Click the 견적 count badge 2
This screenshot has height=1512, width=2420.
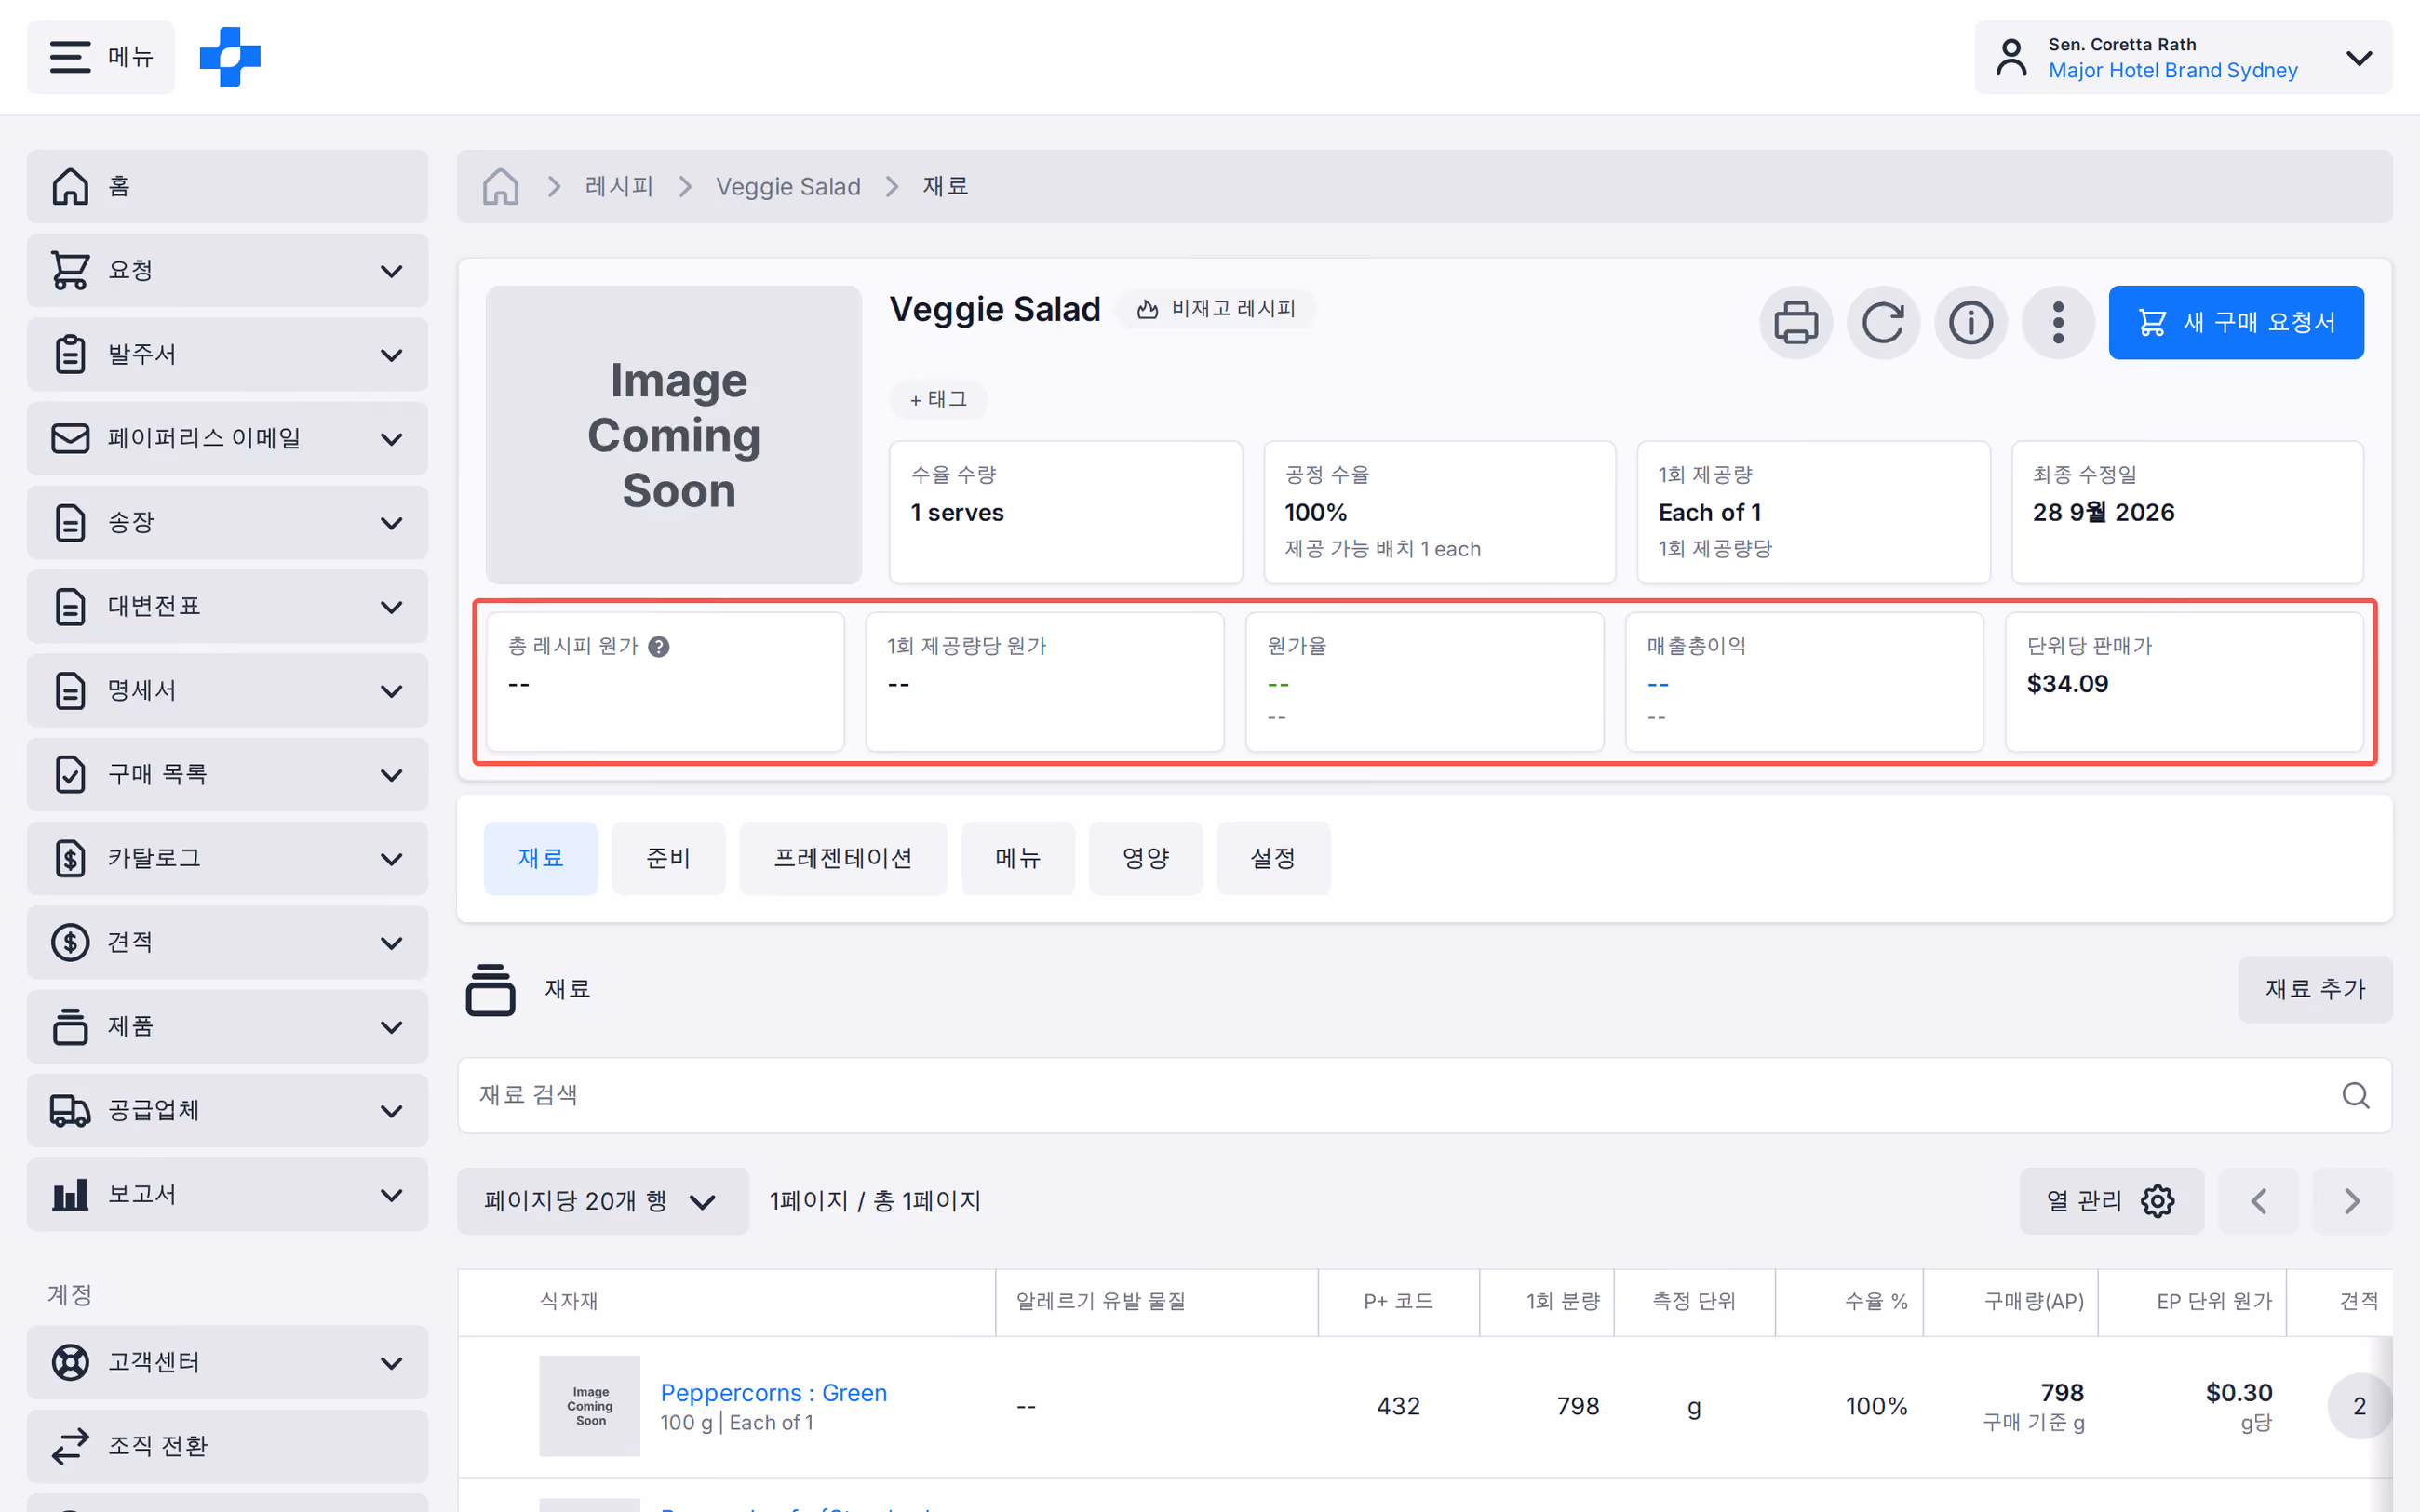click(x=2359, y=1406)
